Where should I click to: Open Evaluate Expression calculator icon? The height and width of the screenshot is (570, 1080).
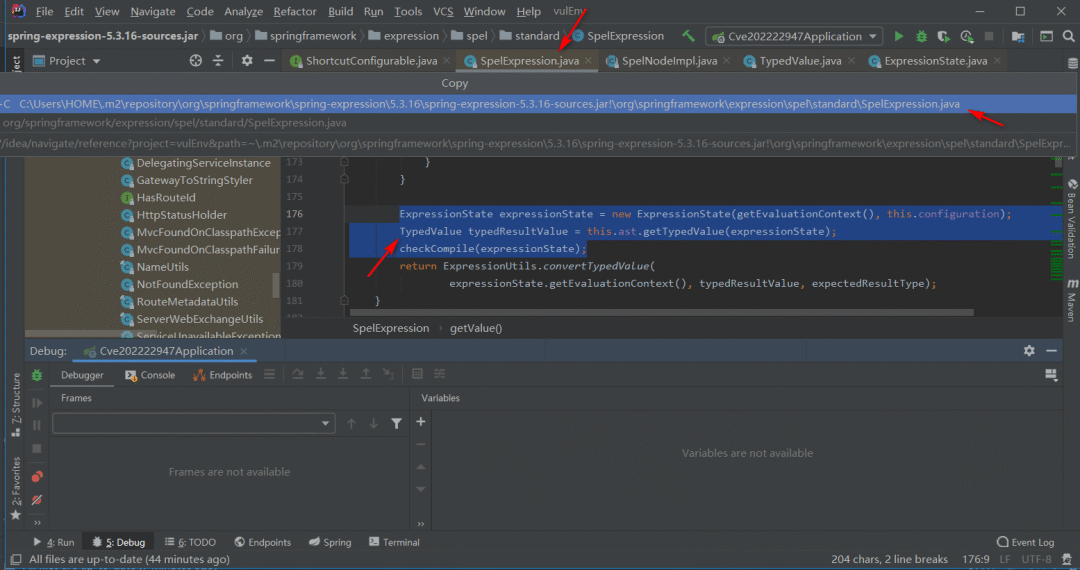(417, 374)
